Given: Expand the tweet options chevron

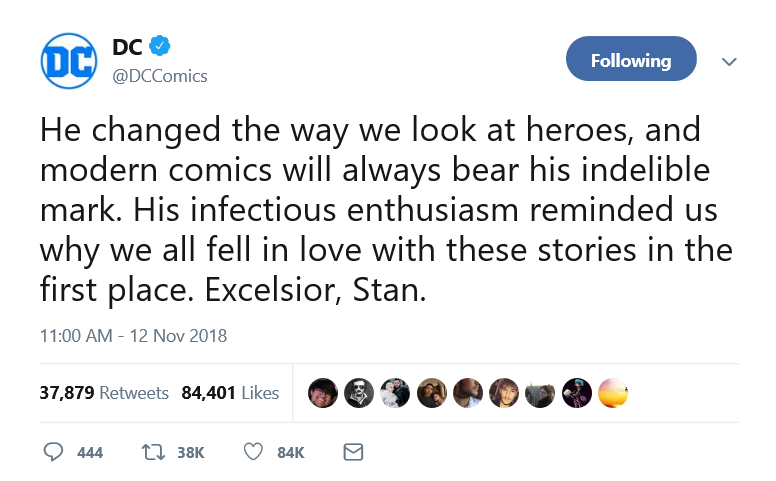Looking at the screenshot, I should tap(729, 62).
